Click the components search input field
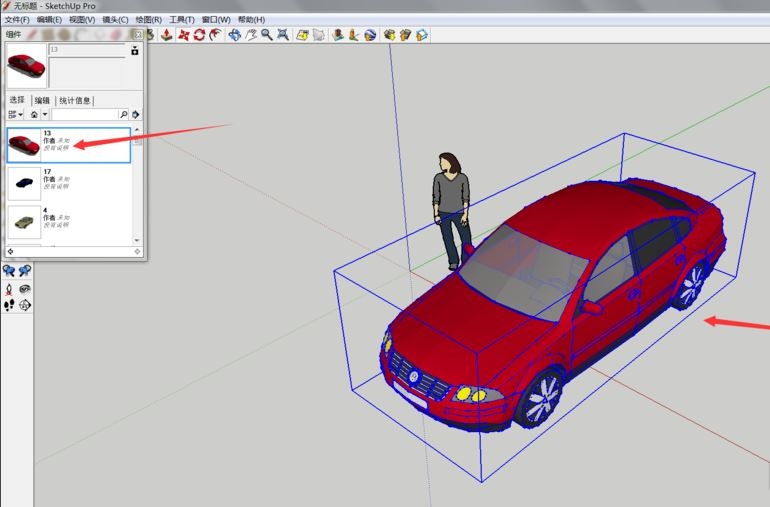Viewport: 770px width, 507px height. [x=85, y=114]
